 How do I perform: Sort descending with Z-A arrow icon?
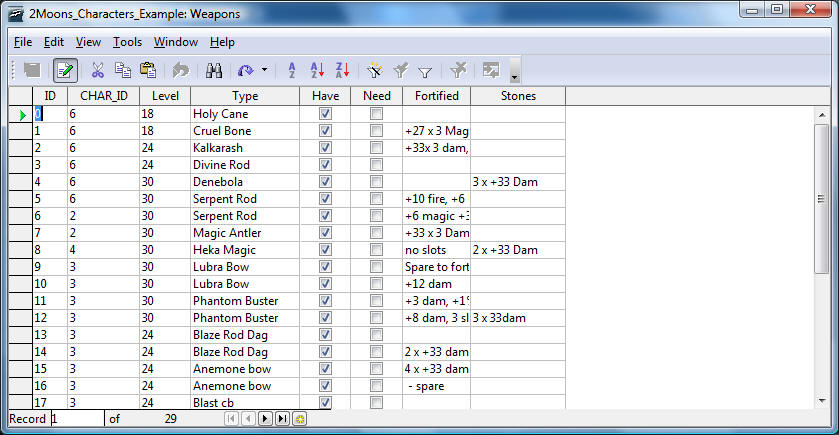click(342, 70)
